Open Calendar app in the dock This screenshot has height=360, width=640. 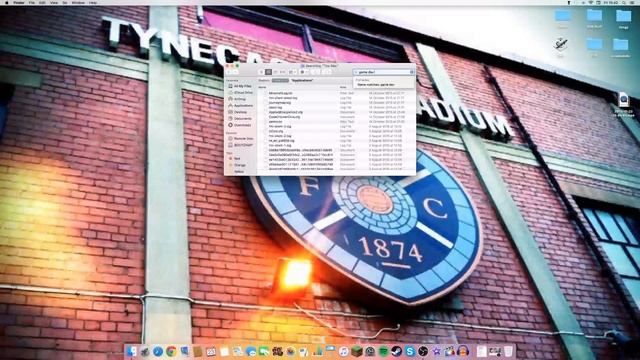click(x=211, y=351)
